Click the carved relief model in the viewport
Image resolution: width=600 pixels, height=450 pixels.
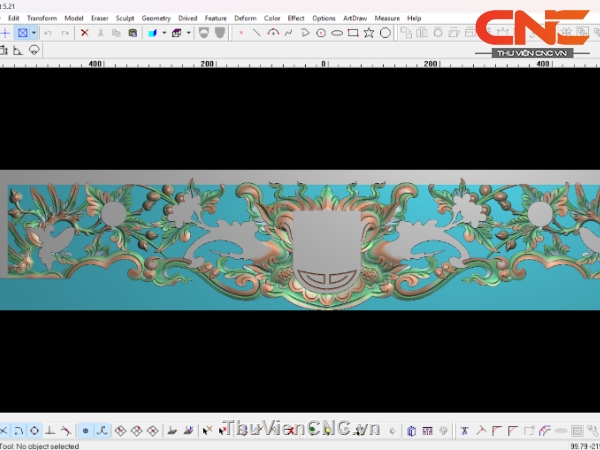click(x=300, y=240)
